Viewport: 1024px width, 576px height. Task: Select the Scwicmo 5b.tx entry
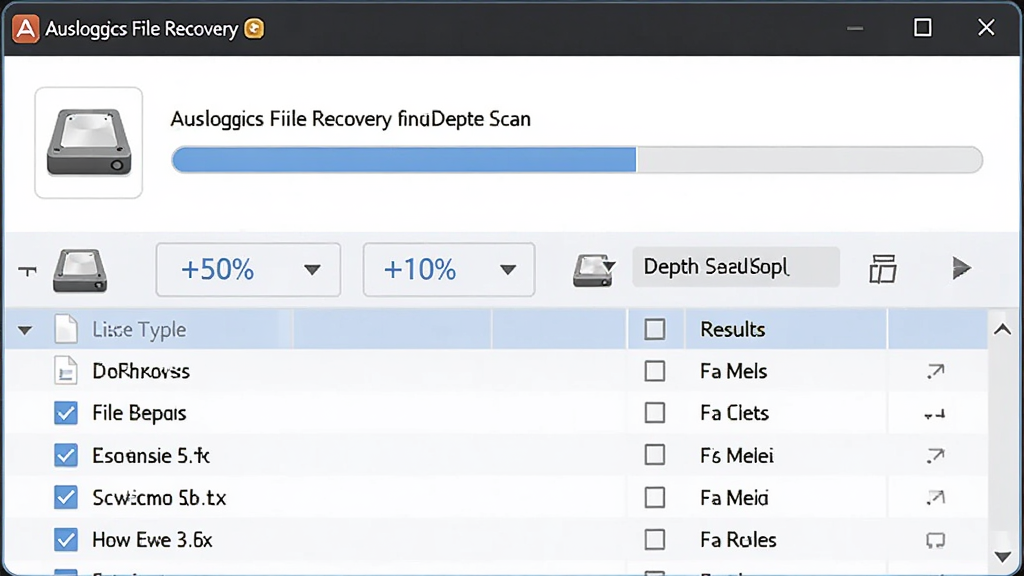click(159, 498)
